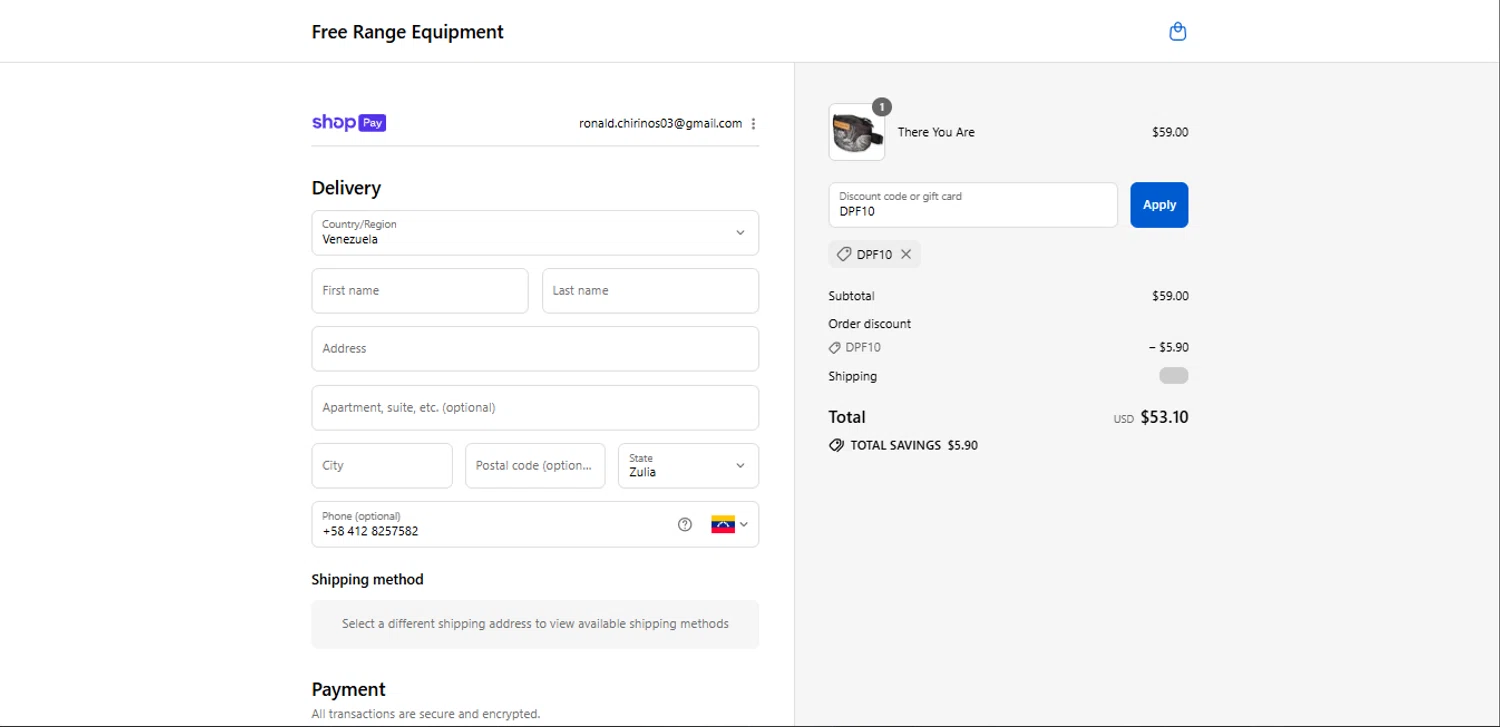Click the TOTAL SAVINGS $5.90 text

tap(914, 445)
